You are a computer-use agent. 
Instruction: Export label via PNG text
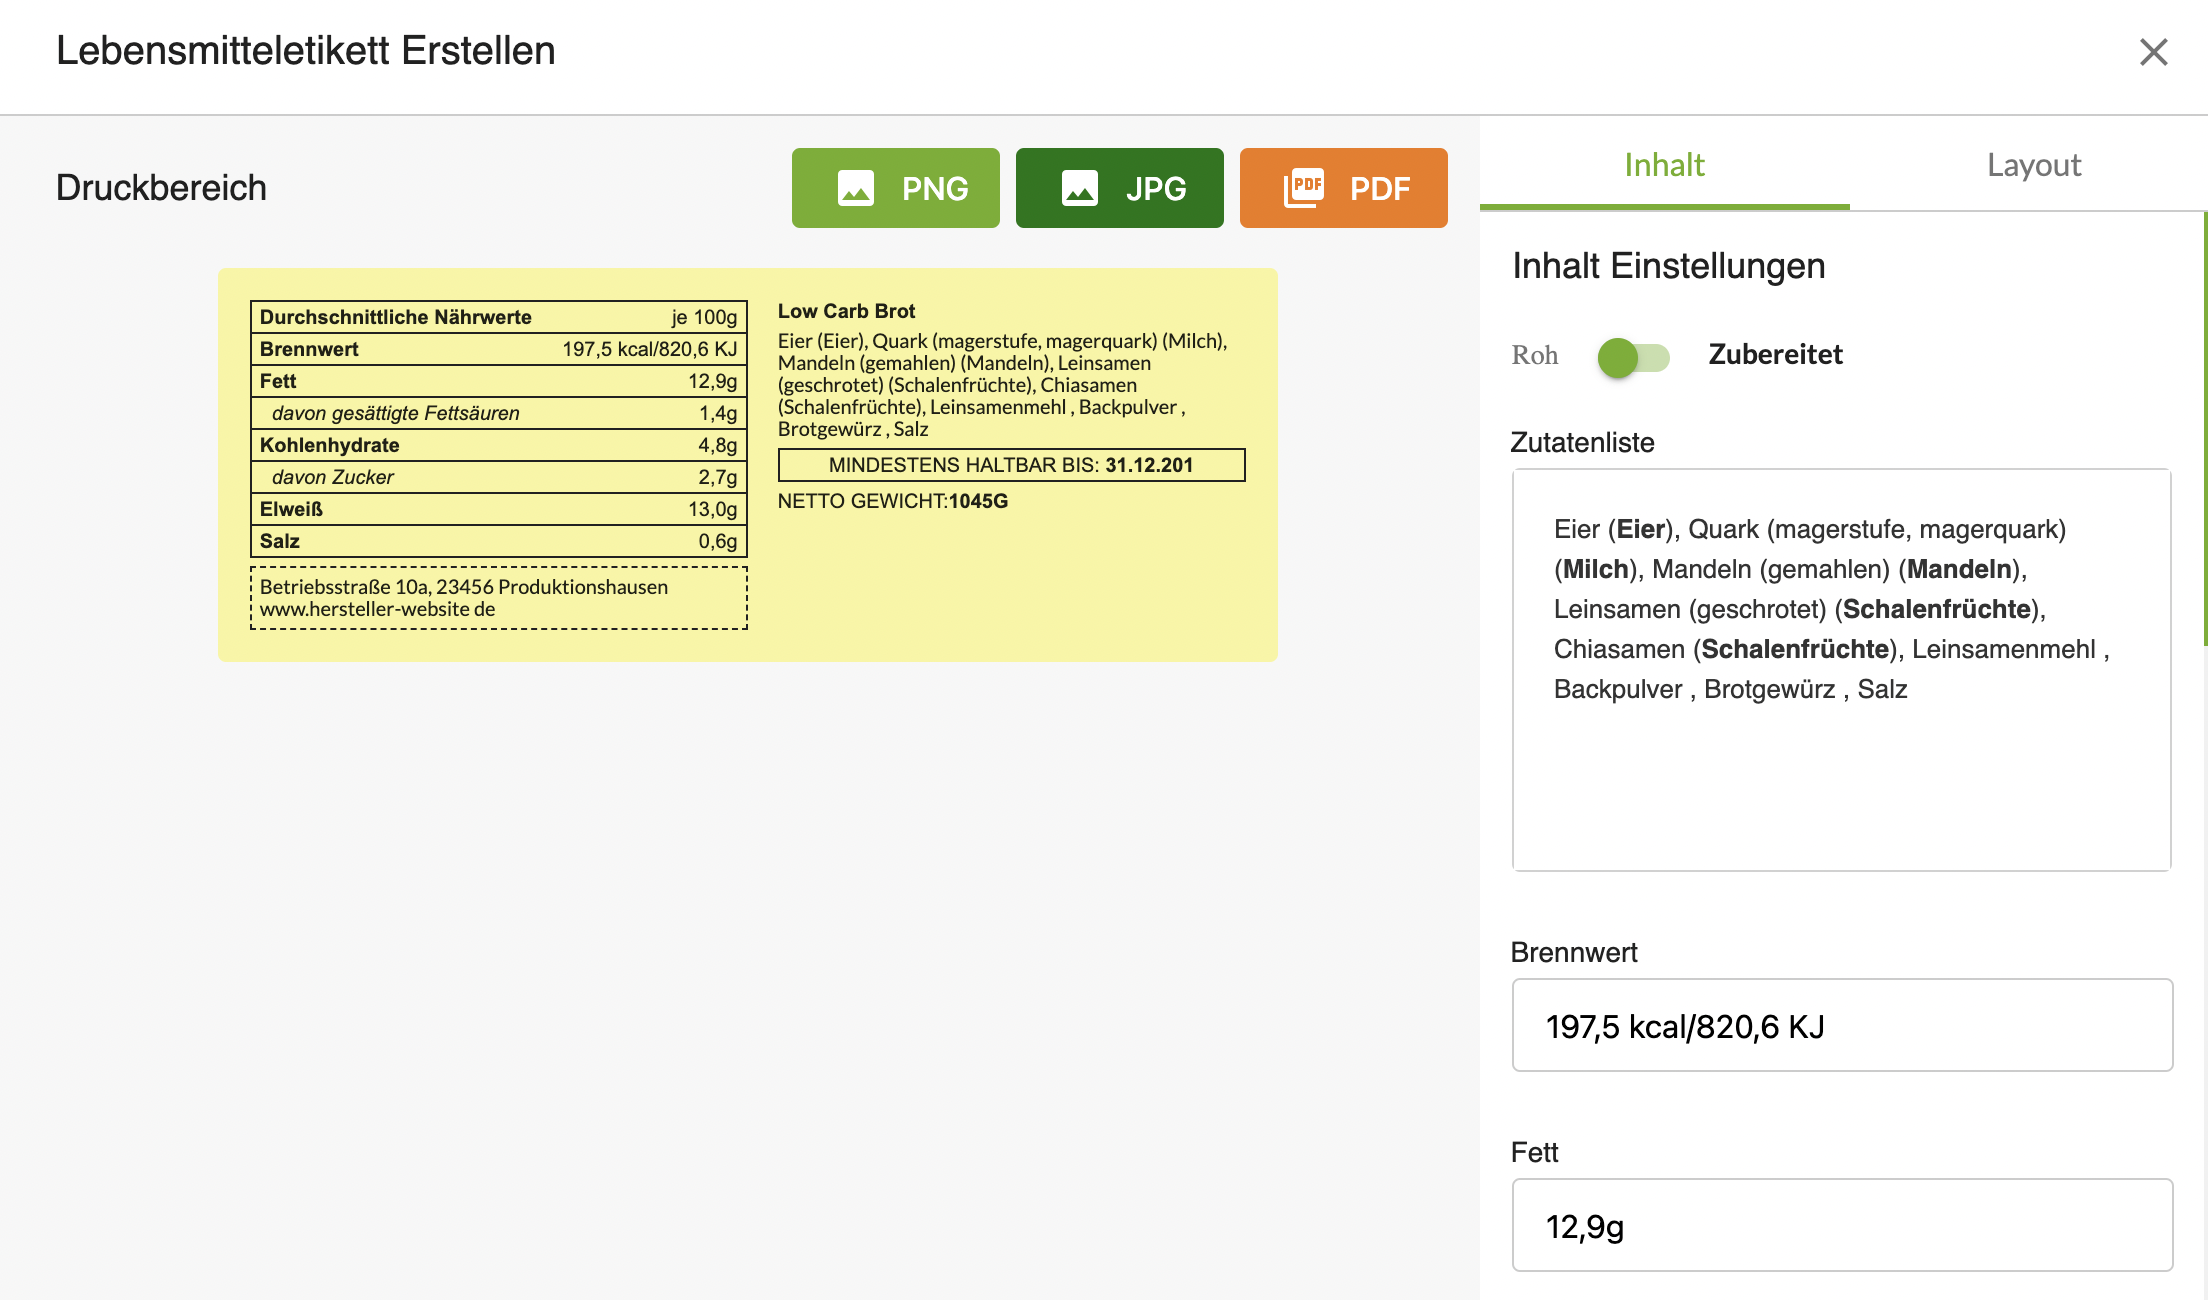pos(934,188)
